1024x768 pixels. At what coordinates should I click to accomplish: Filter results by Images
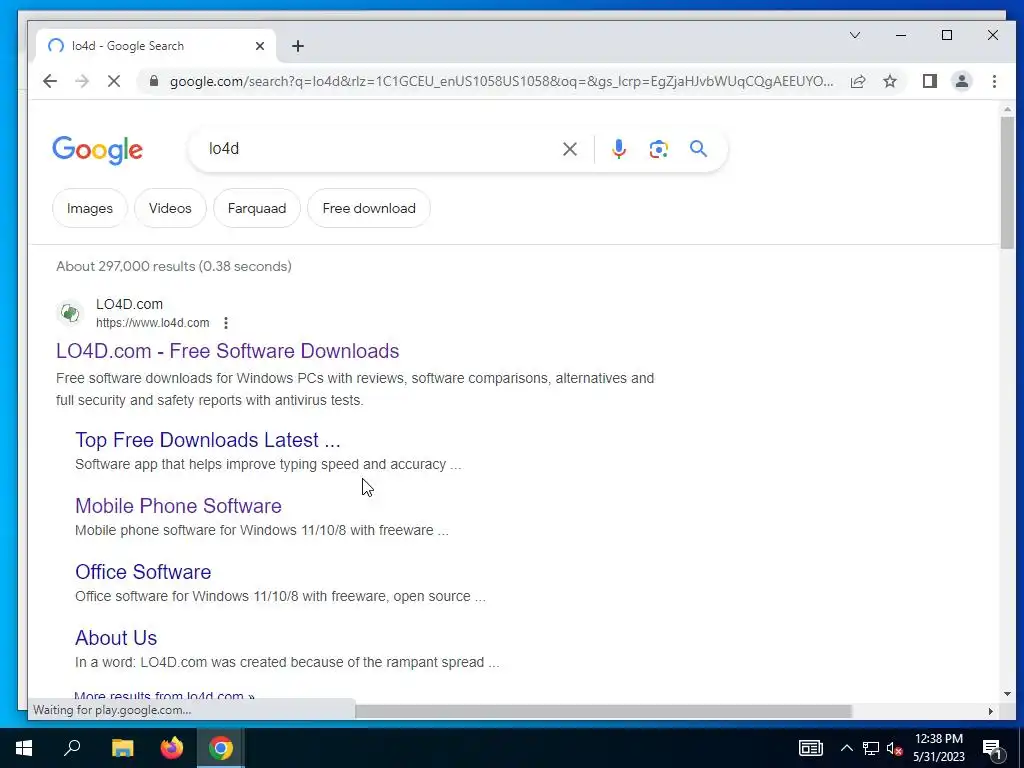[89, 208]
